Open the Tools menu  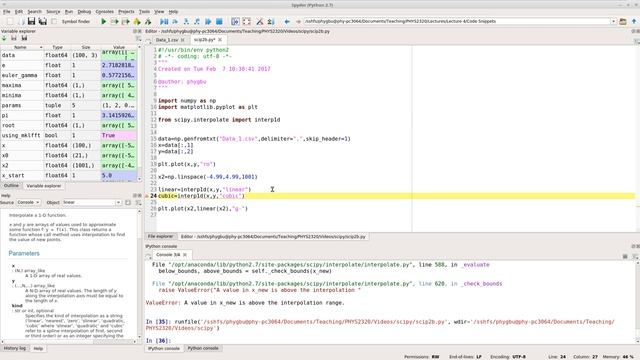[144, 11]
